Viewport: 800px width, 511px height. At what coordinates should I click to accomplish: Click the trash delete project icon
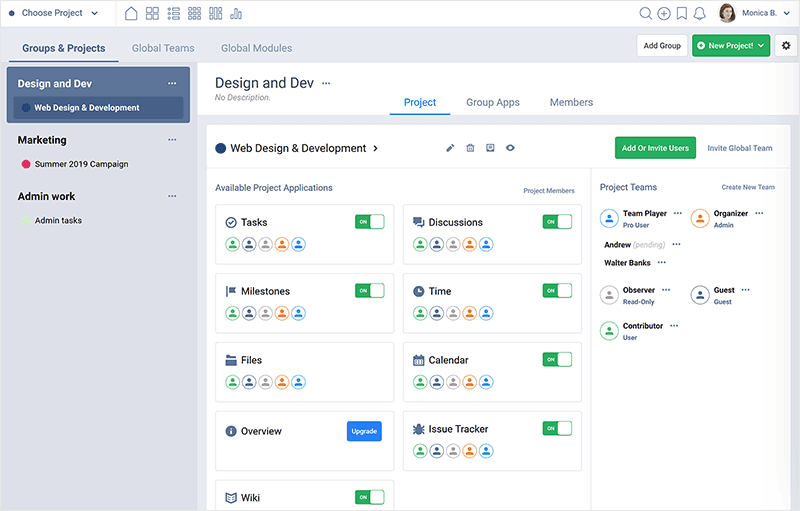[470, 148]
